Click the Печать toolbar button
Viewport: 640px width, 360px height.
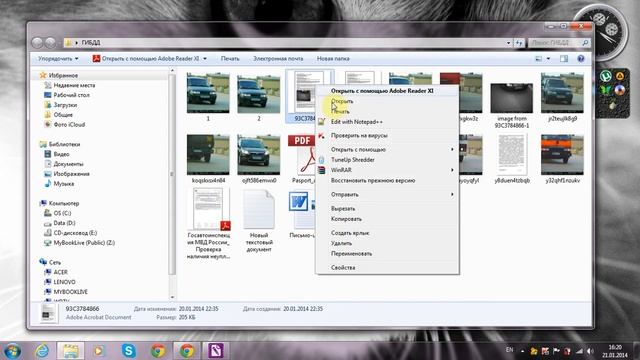pos(230,59)
